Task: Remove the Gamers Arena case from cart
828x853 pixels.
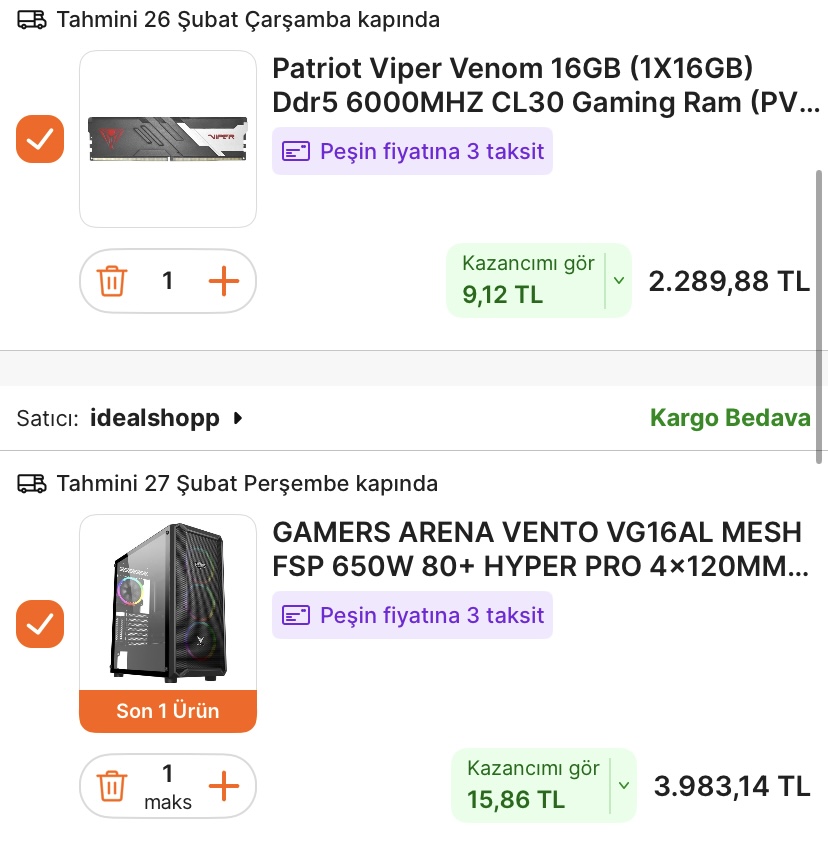Action: [112, 786]
